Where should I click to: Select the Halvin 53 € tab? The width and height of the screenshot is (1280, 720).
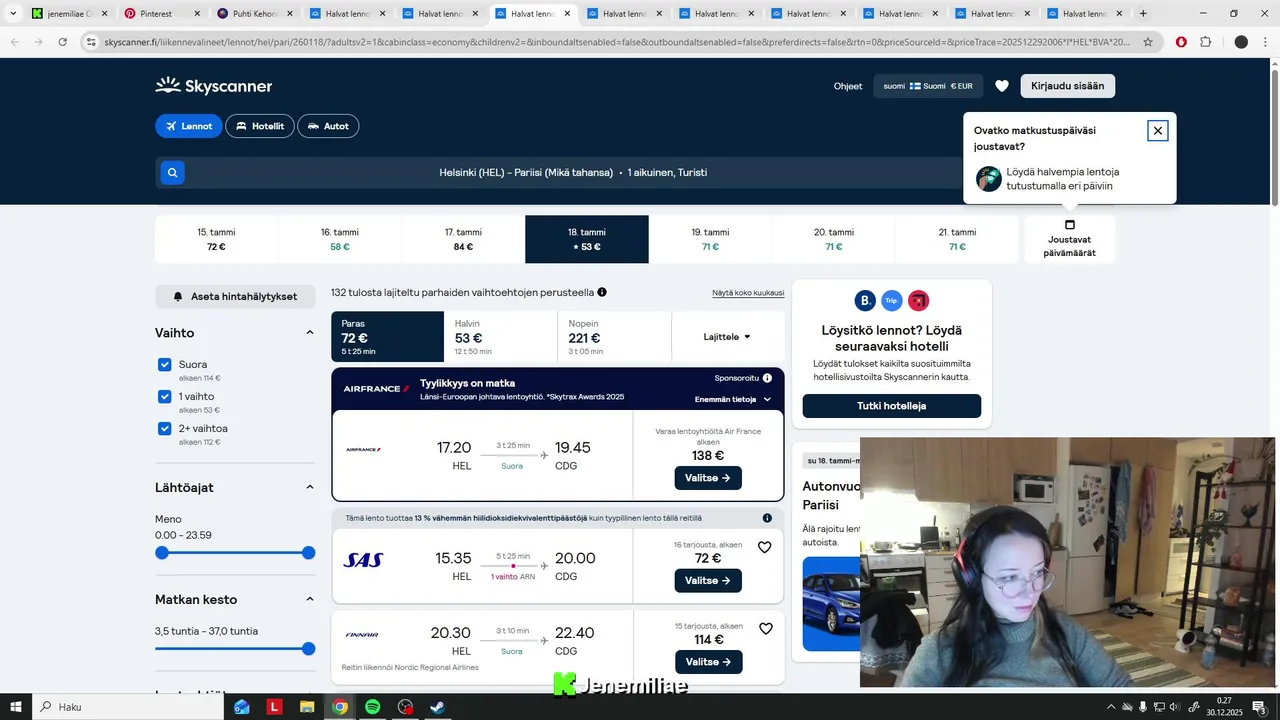tap(500, 337)
